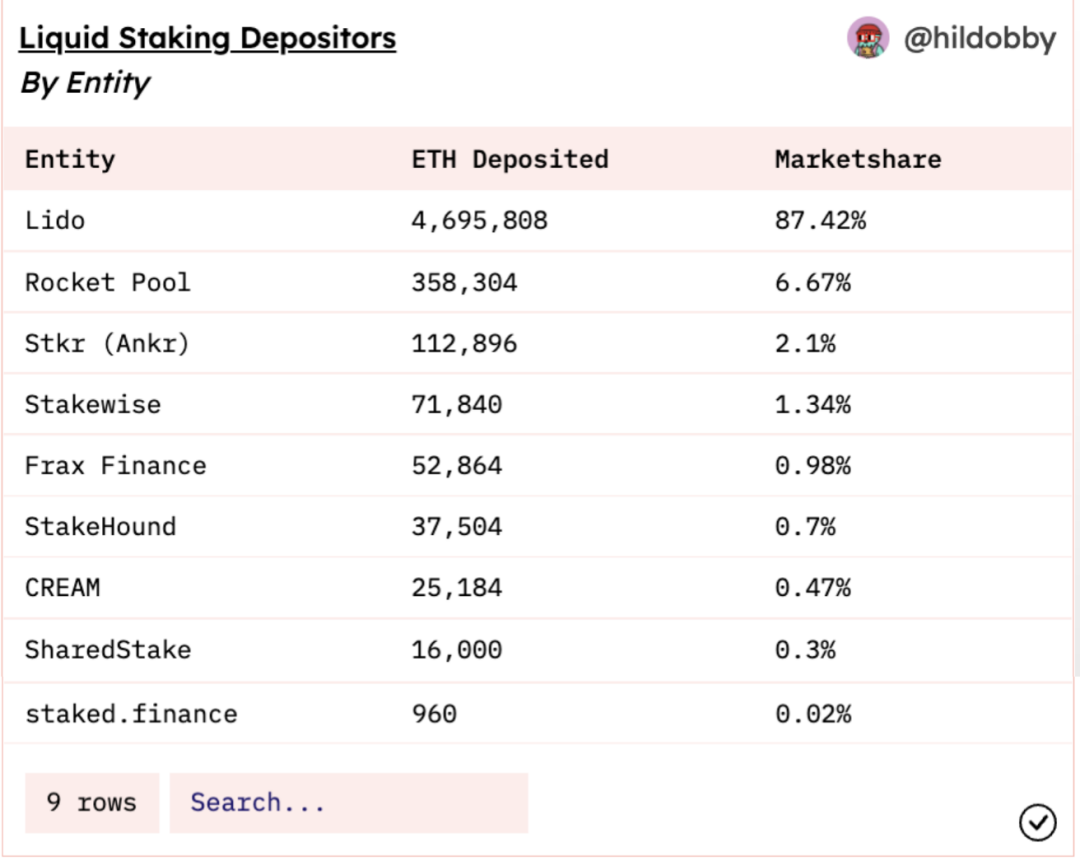The height and width of the screenshot is (861, 1080).
Task: Sort by the Entity column header
Action: [x=70, y=159]
